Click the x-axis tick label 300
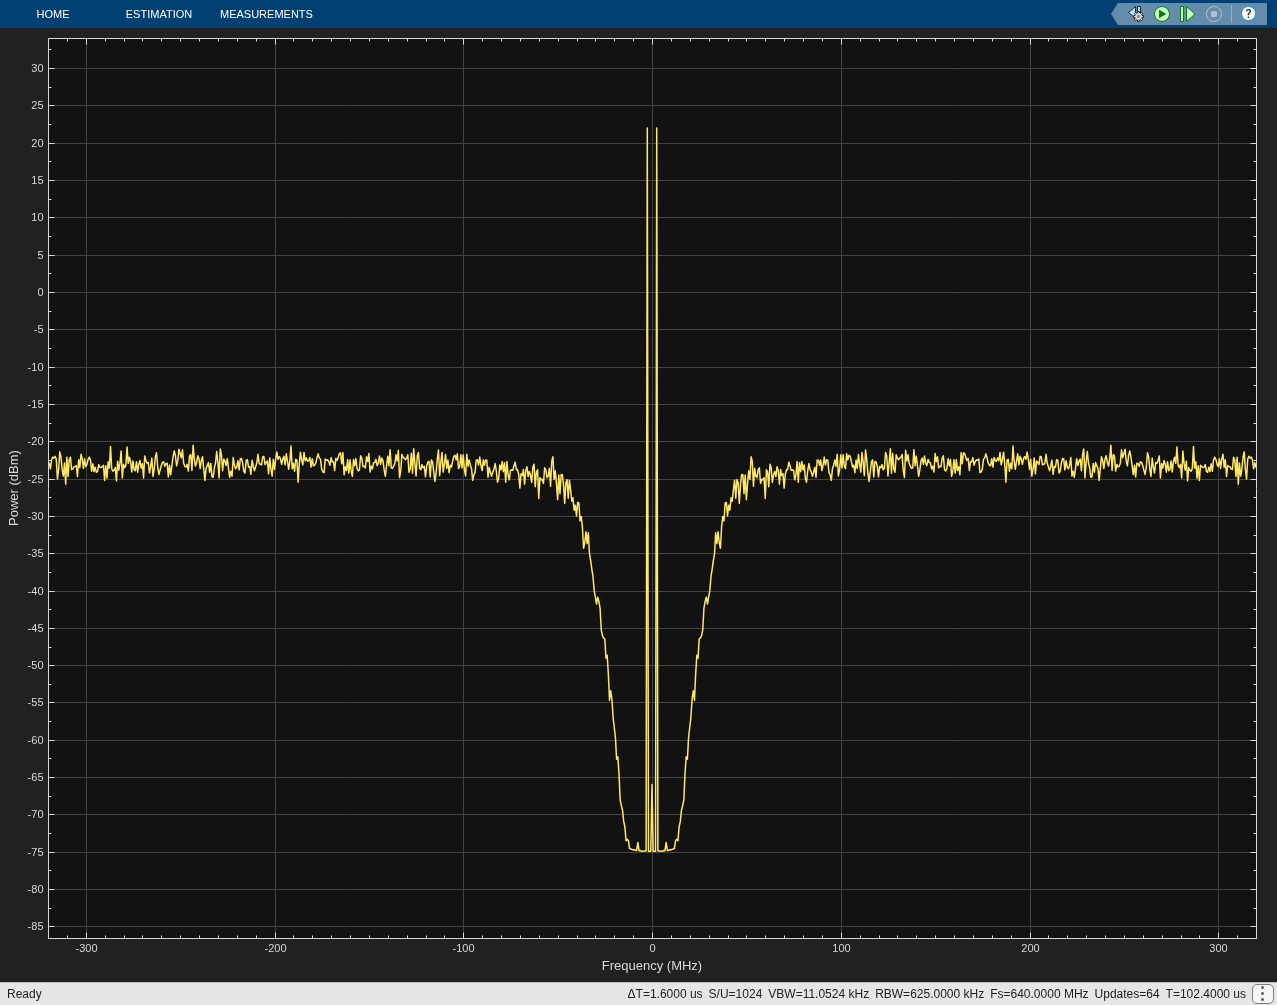This screenshot has width=1277, height=1005. tap(1218, 948)
